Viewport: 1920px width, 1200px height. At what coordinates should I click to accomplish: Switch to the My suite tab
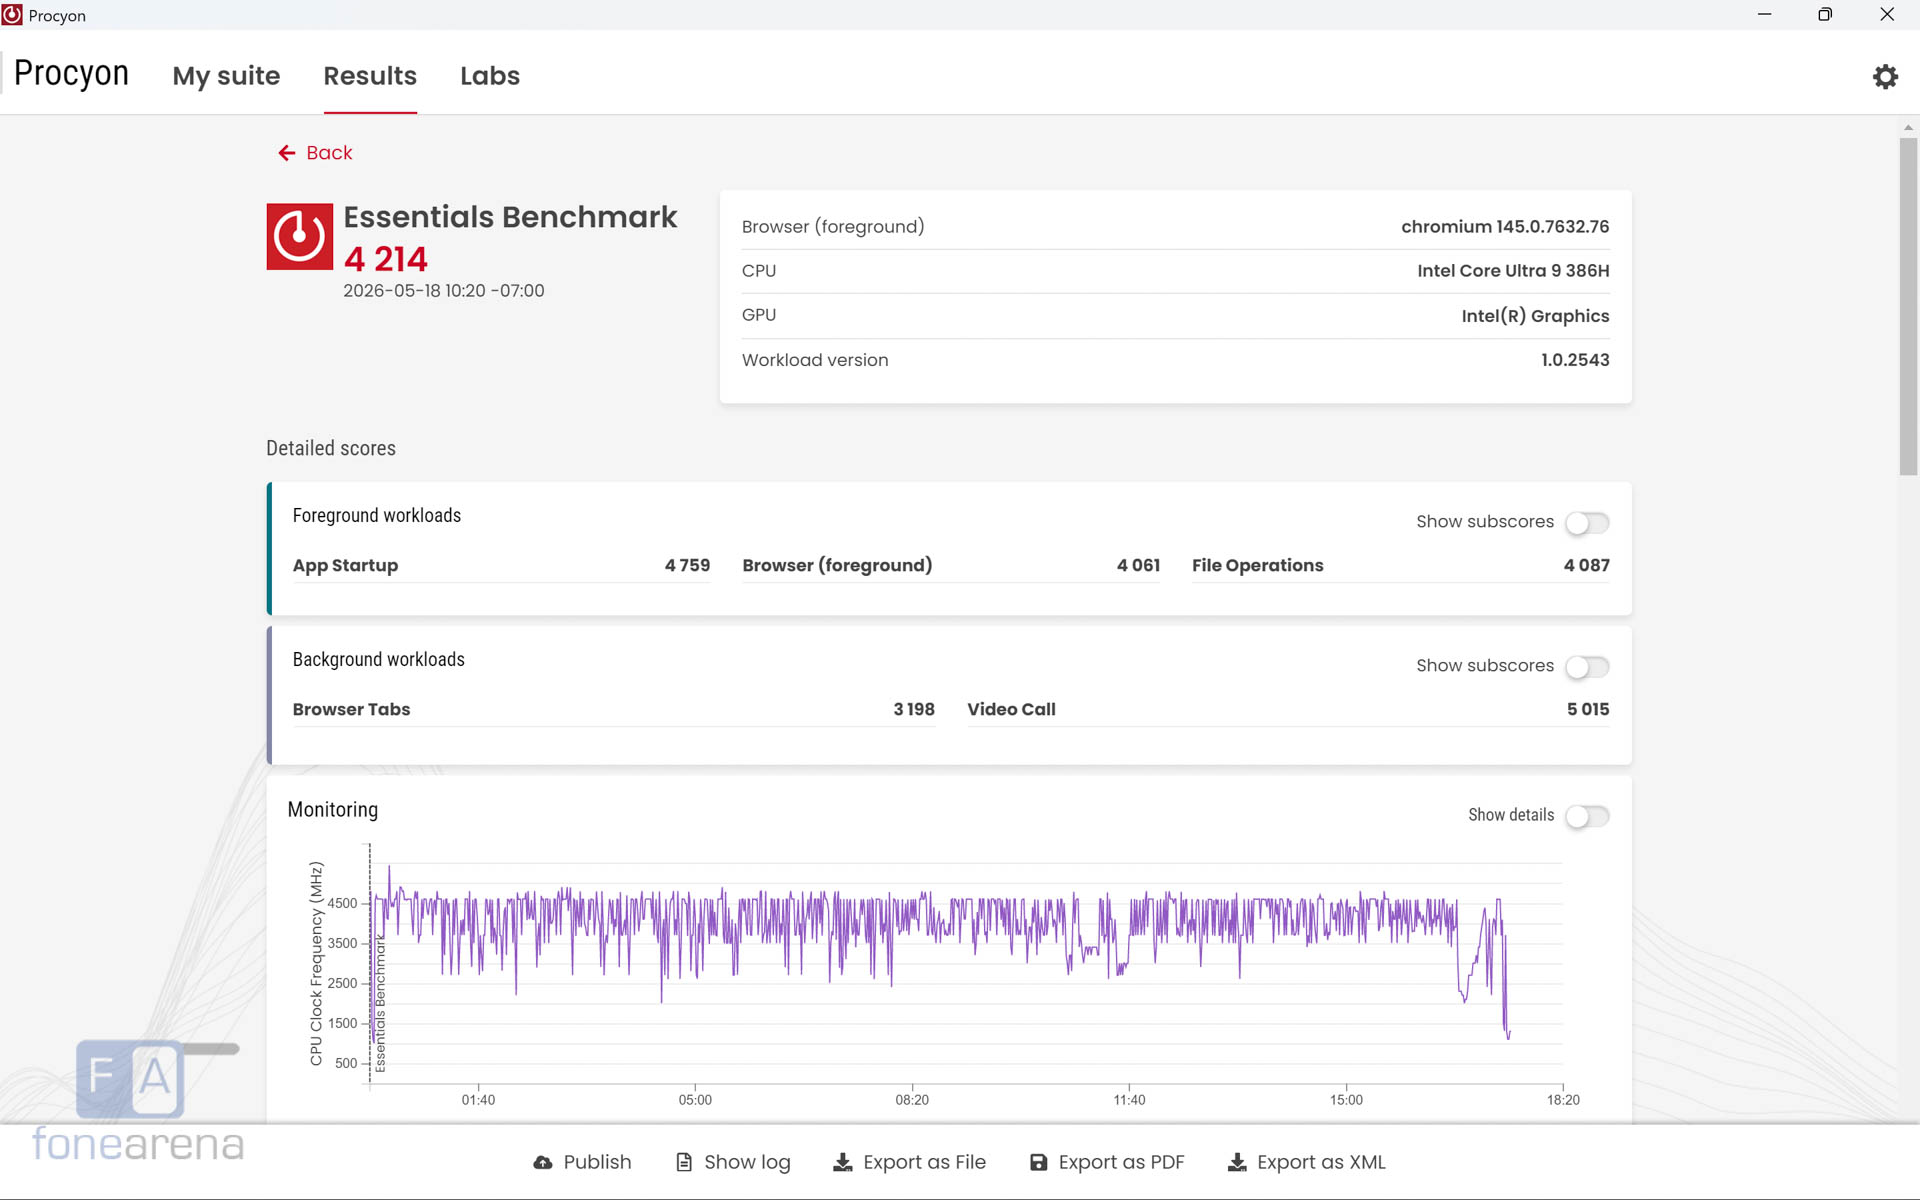[226, 76]
